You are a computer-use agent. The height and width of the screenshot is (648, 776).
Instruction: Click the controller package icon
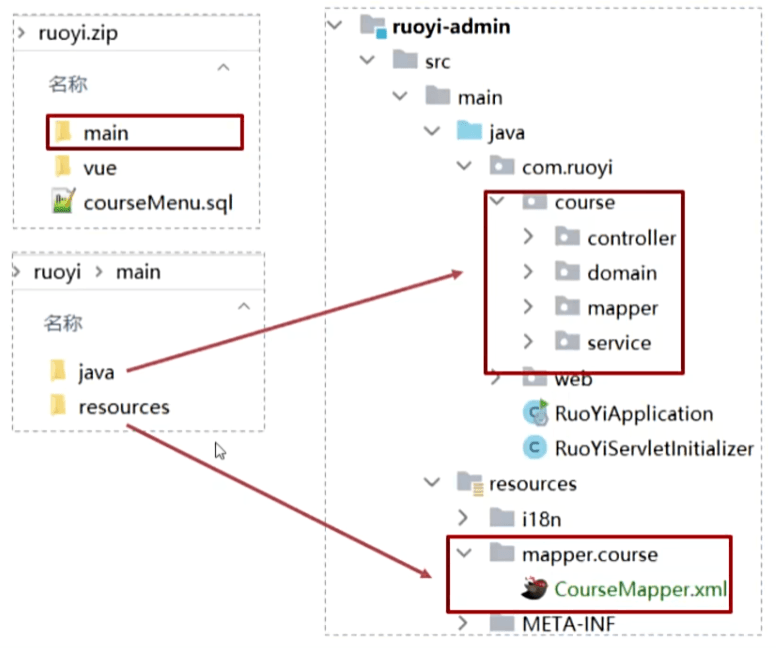pyautogui.click(x=567, y=237)
